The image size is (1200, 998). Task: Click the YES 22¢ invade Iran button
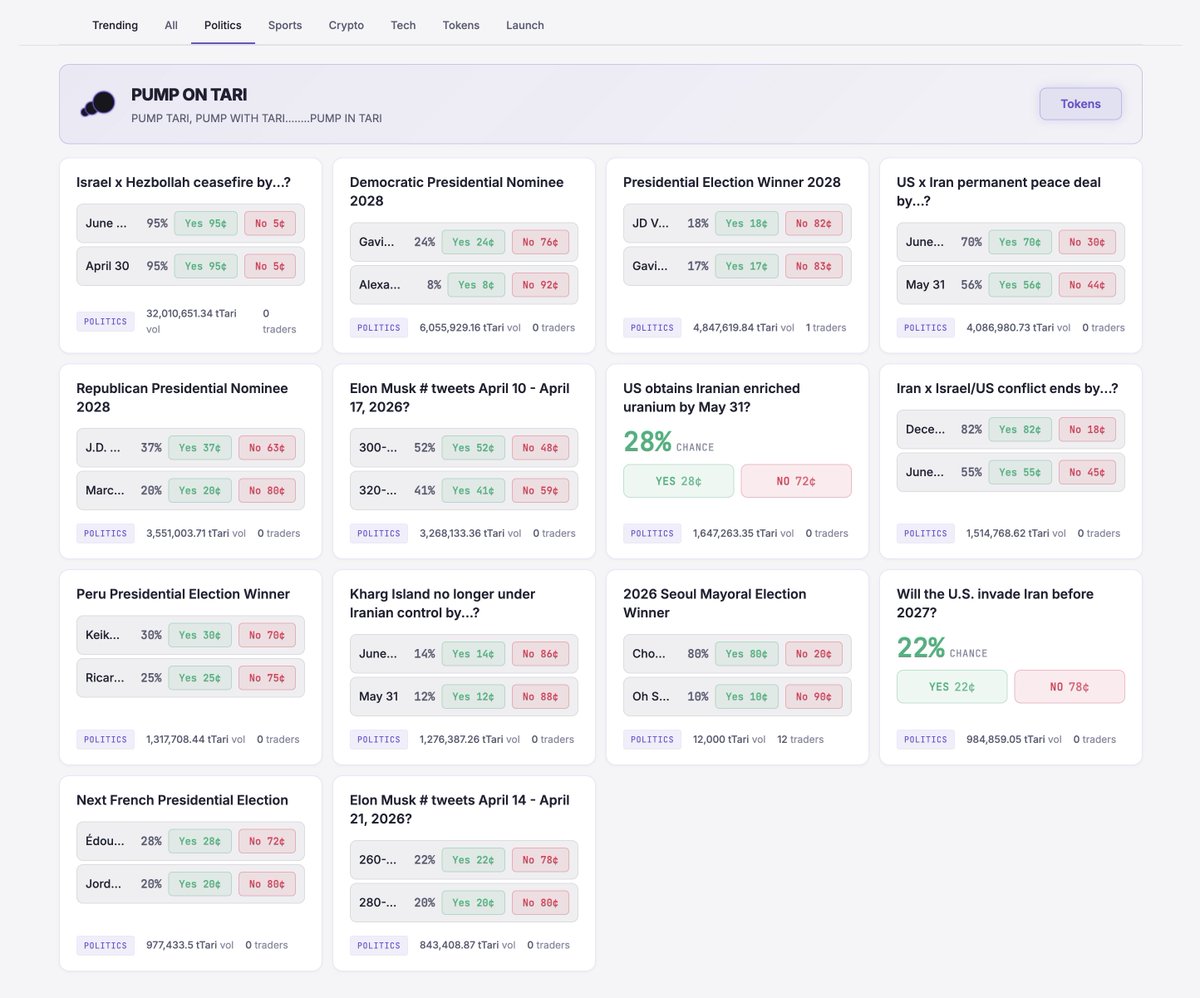click(952, 687)
